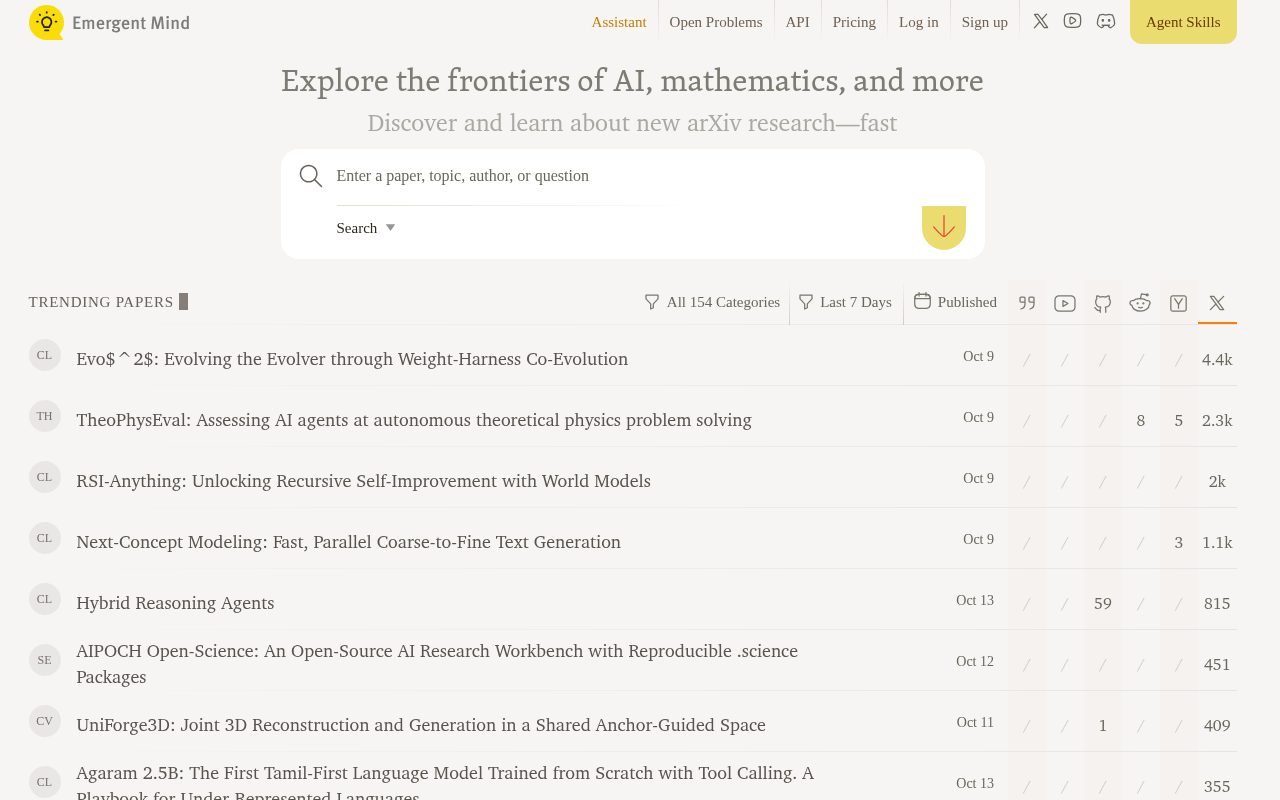Open Last 7 Days time filter

pyautogui.click(x=845, y=302)
